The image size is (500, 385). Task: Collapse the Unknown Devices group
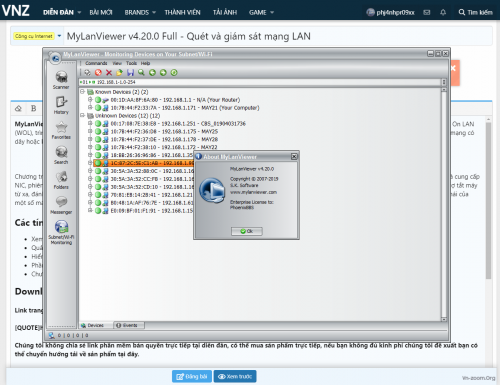pyautogui.click(x=82, y=116)
